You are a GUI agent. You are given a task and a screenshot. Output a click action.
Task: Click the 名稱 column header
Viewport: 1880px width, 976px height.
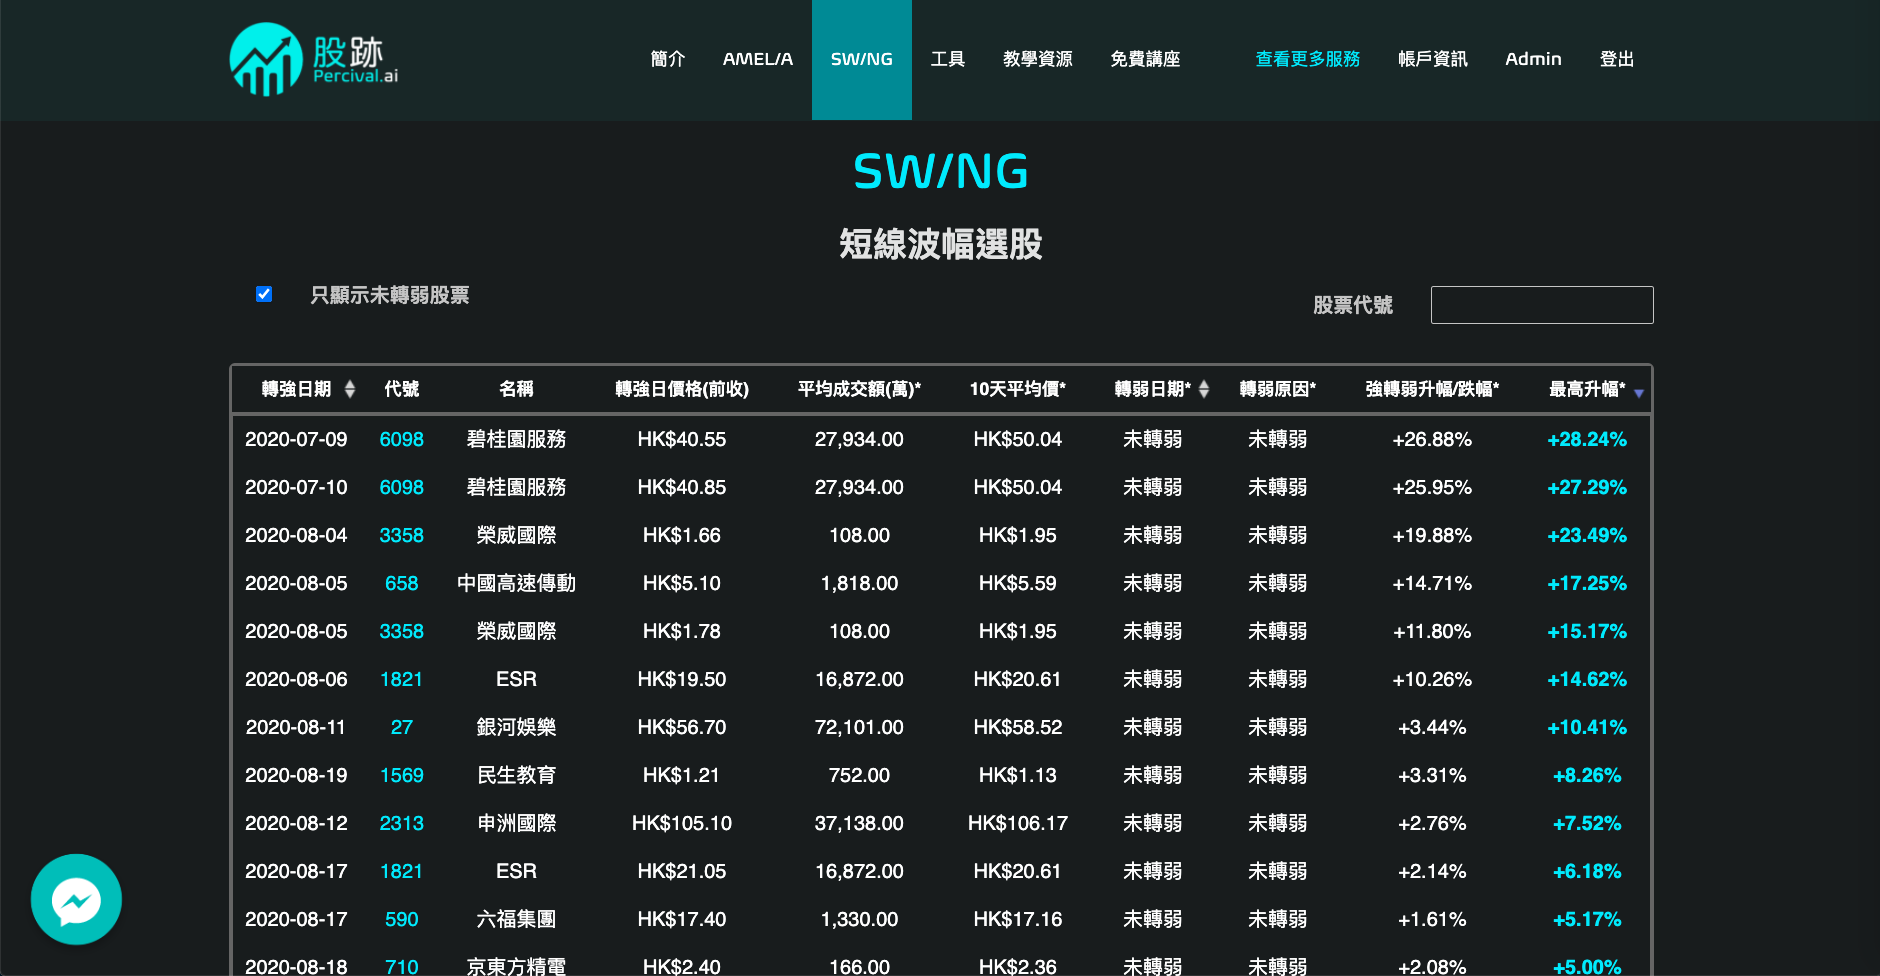click(x=516, y=389)
